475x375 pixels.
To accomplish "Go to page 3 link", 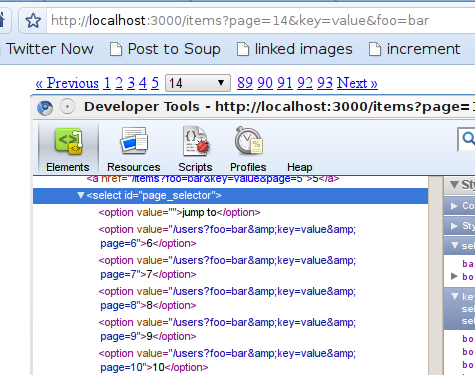I will click(x=131, y=83).
